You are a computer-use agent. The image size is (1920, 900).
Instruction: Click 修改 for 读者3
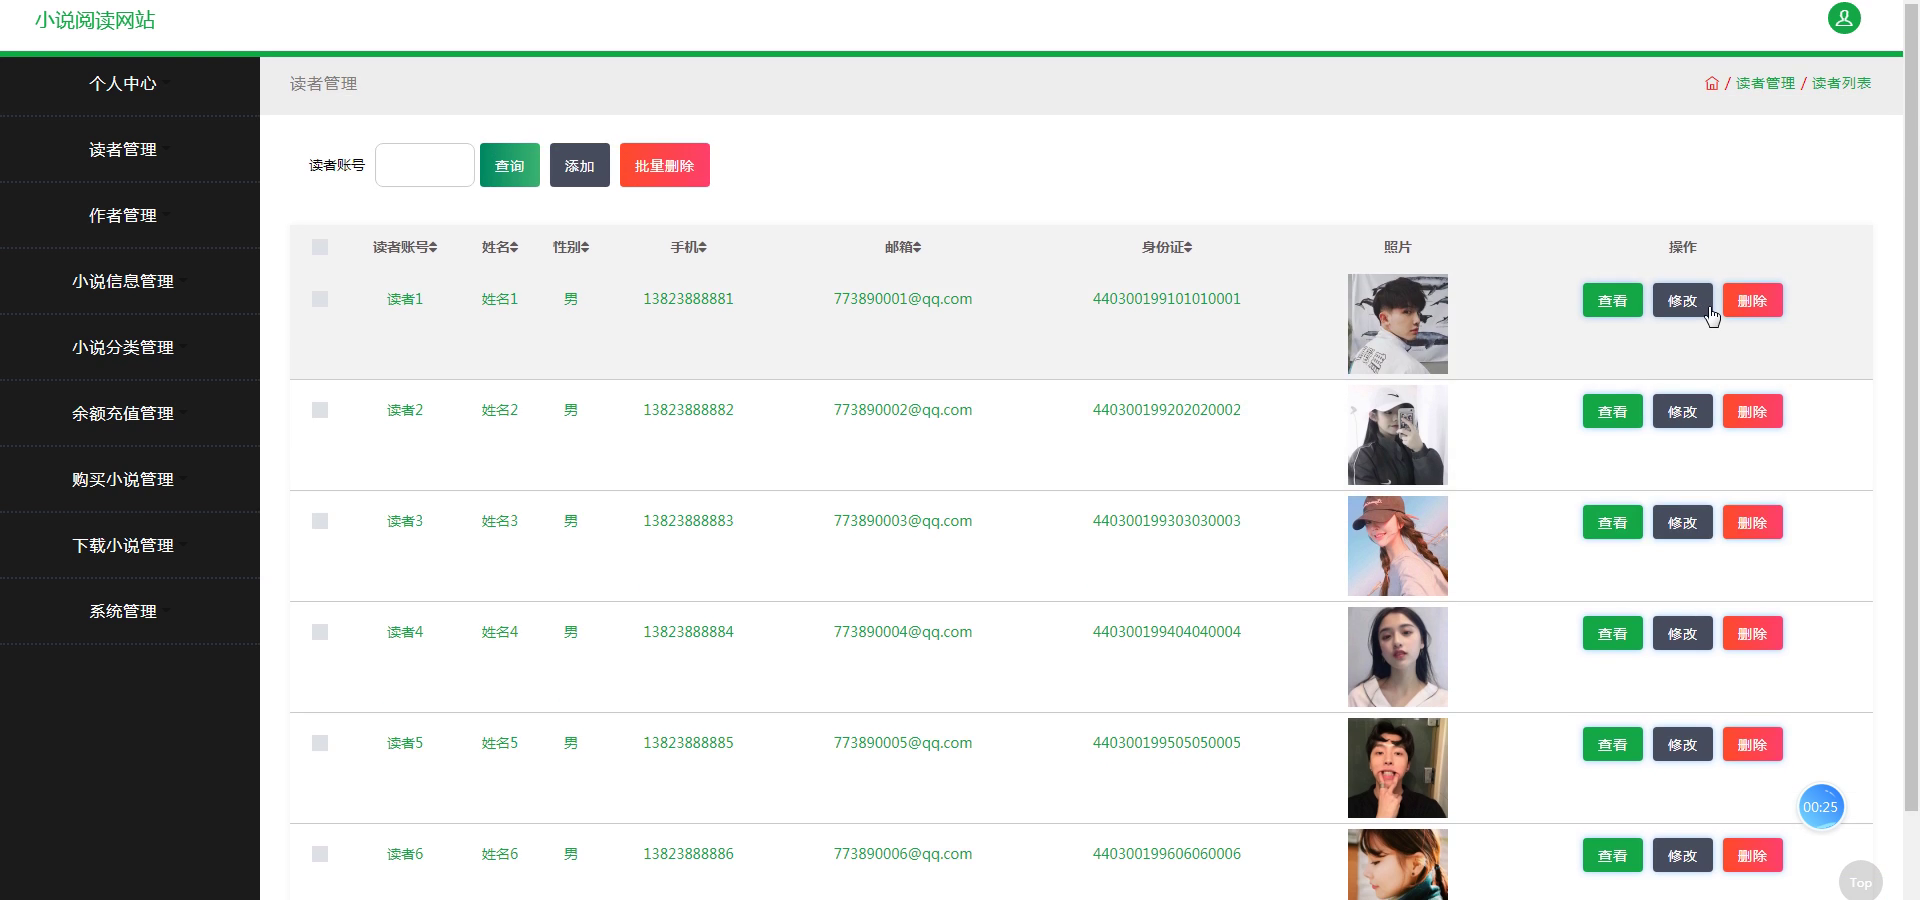[x=1683, y=522]
